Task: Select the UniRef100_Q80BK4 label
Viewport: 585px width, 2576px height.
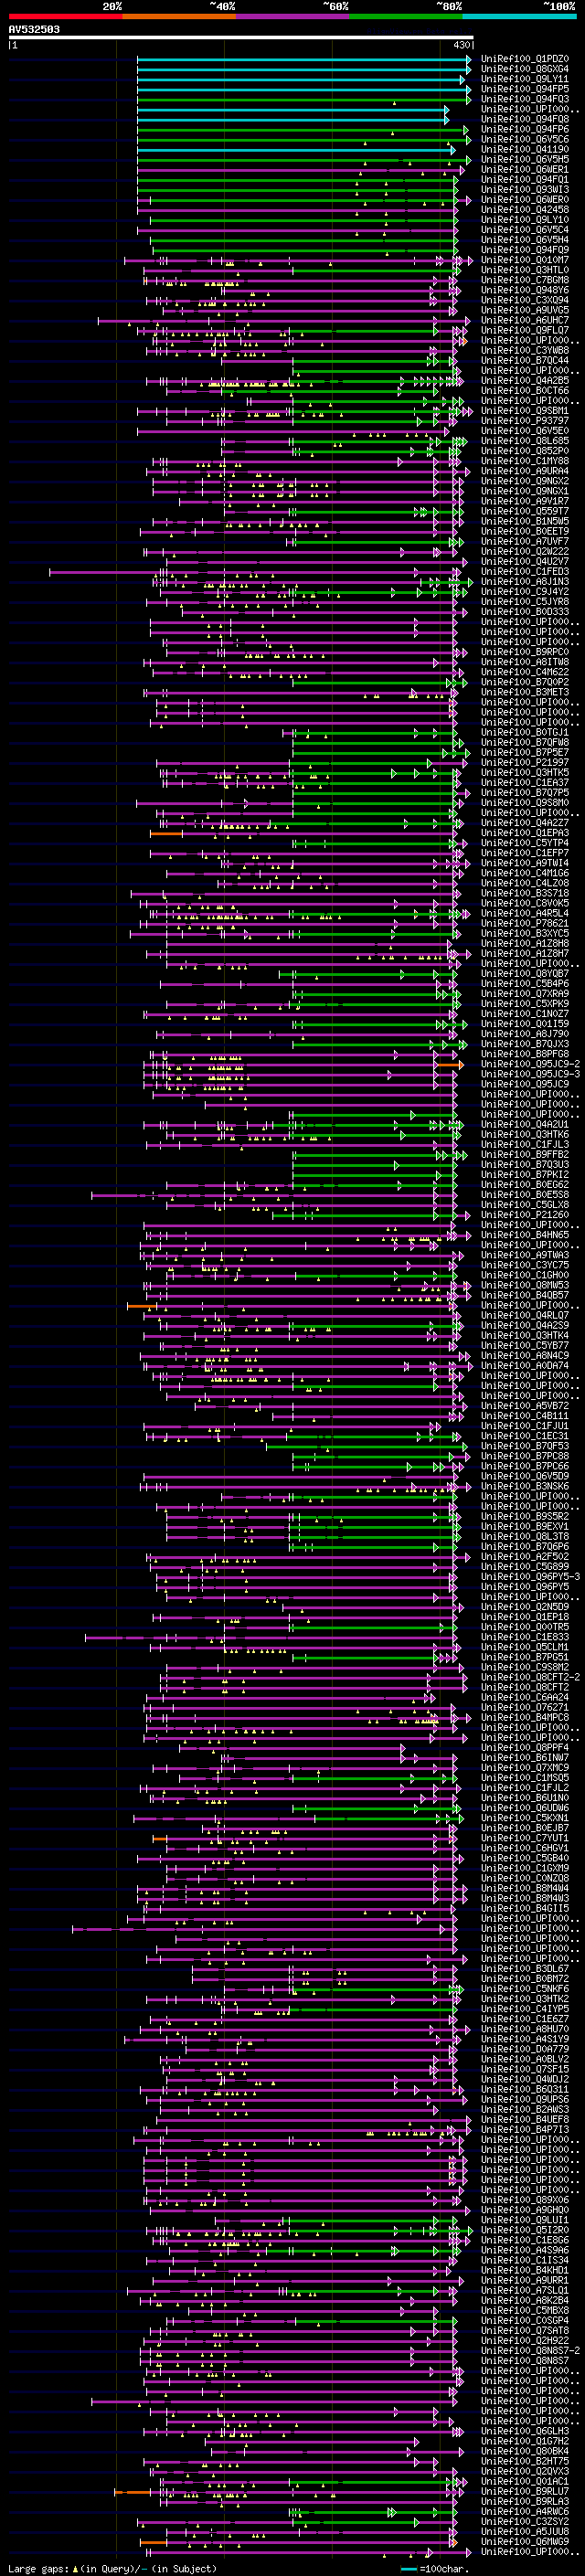Action: [x=525, y=2451]
